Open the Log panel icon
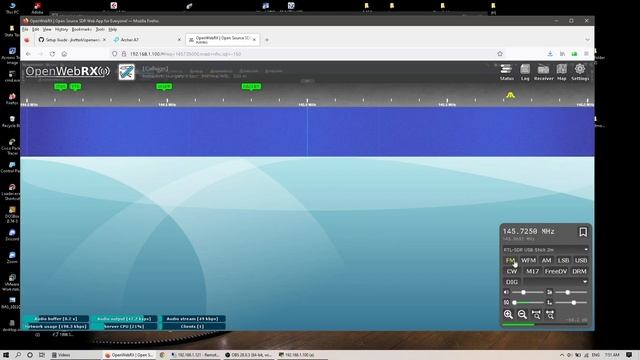This screenshot has height=360, width=640. pos(525,72)
